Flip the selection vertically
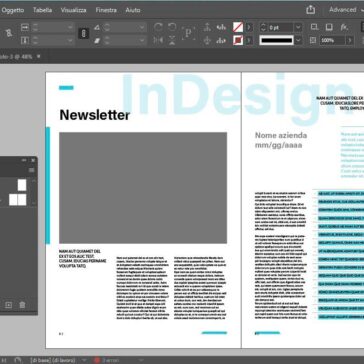This screenshot has height=364, width=364. point(172,40)
